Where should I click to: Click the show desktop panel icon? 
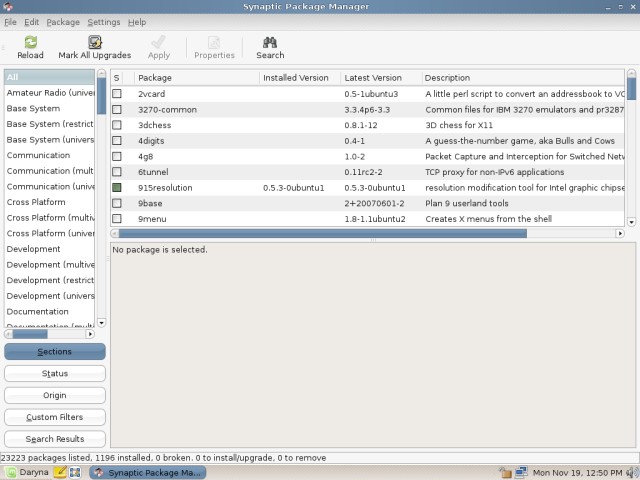75,473
